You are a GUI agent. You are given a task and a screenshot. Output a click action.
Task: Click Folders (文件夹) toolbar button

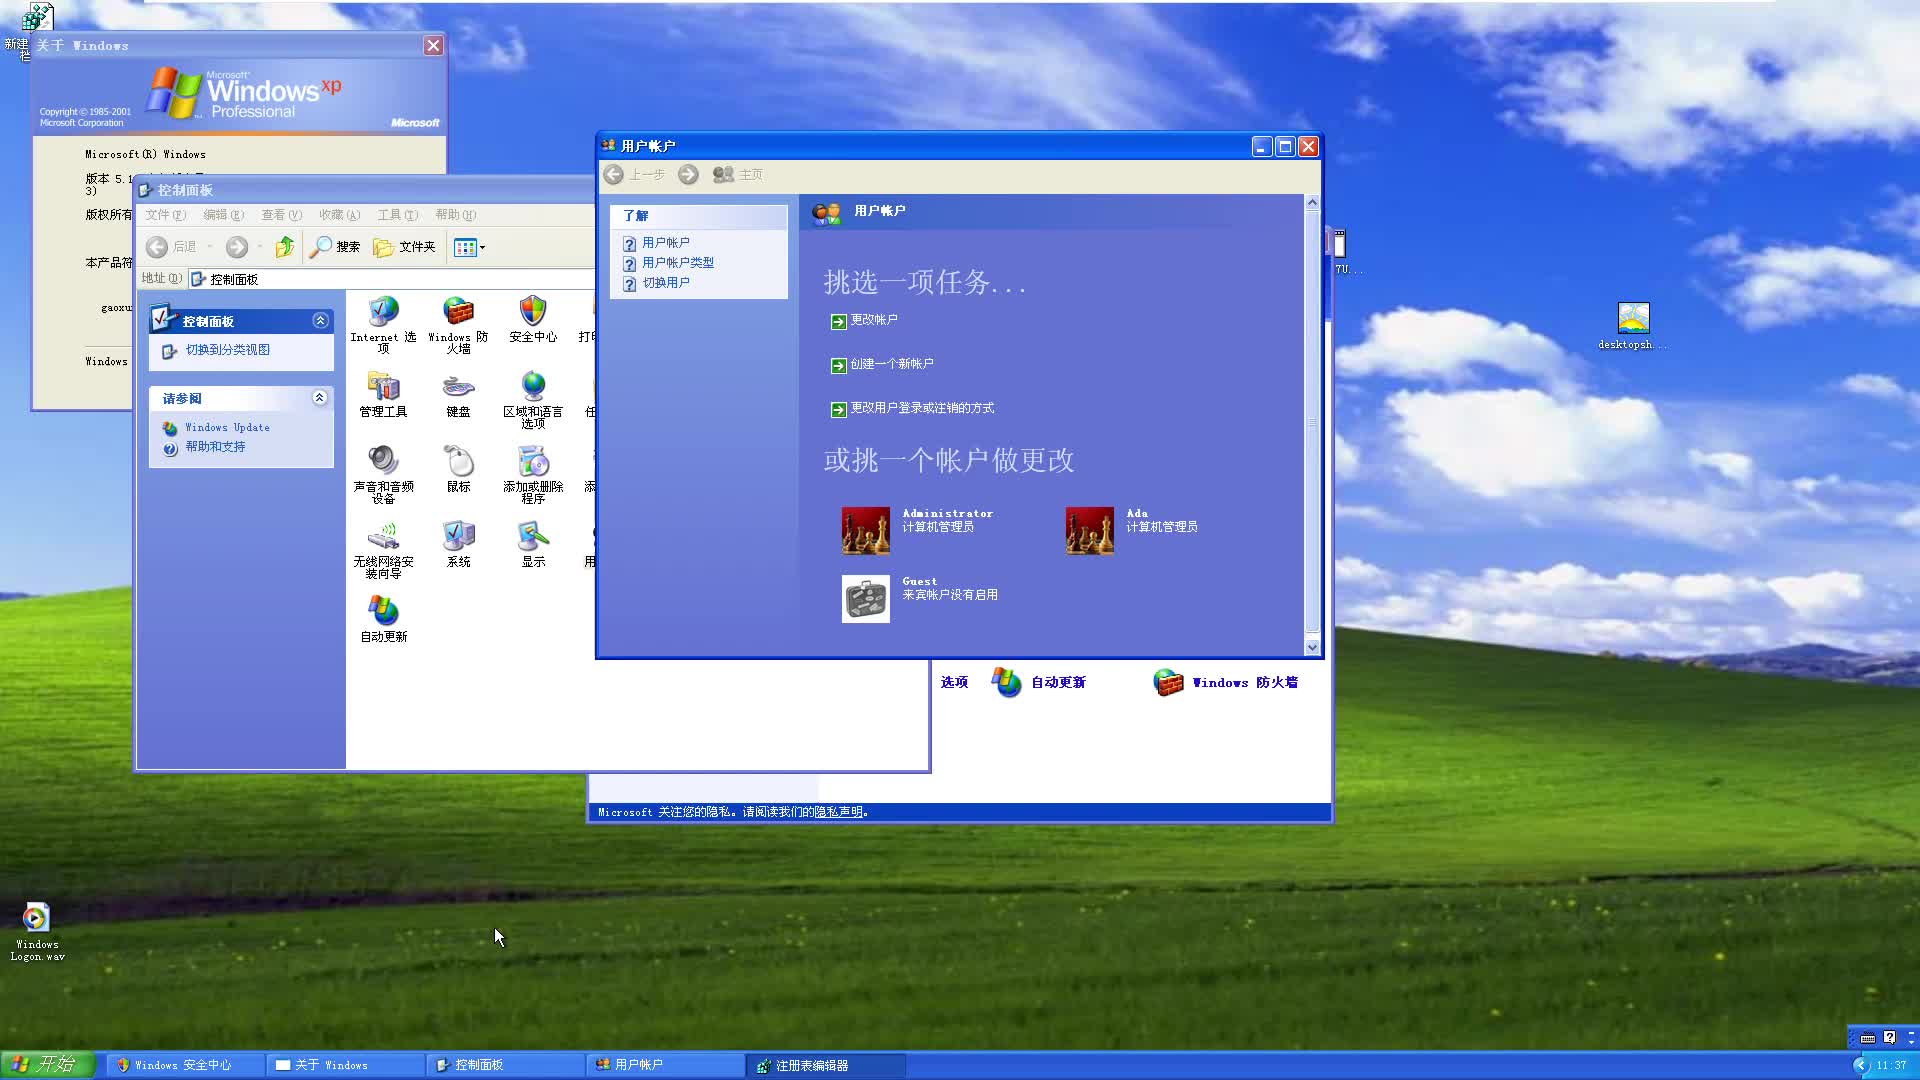pos(404,247)
